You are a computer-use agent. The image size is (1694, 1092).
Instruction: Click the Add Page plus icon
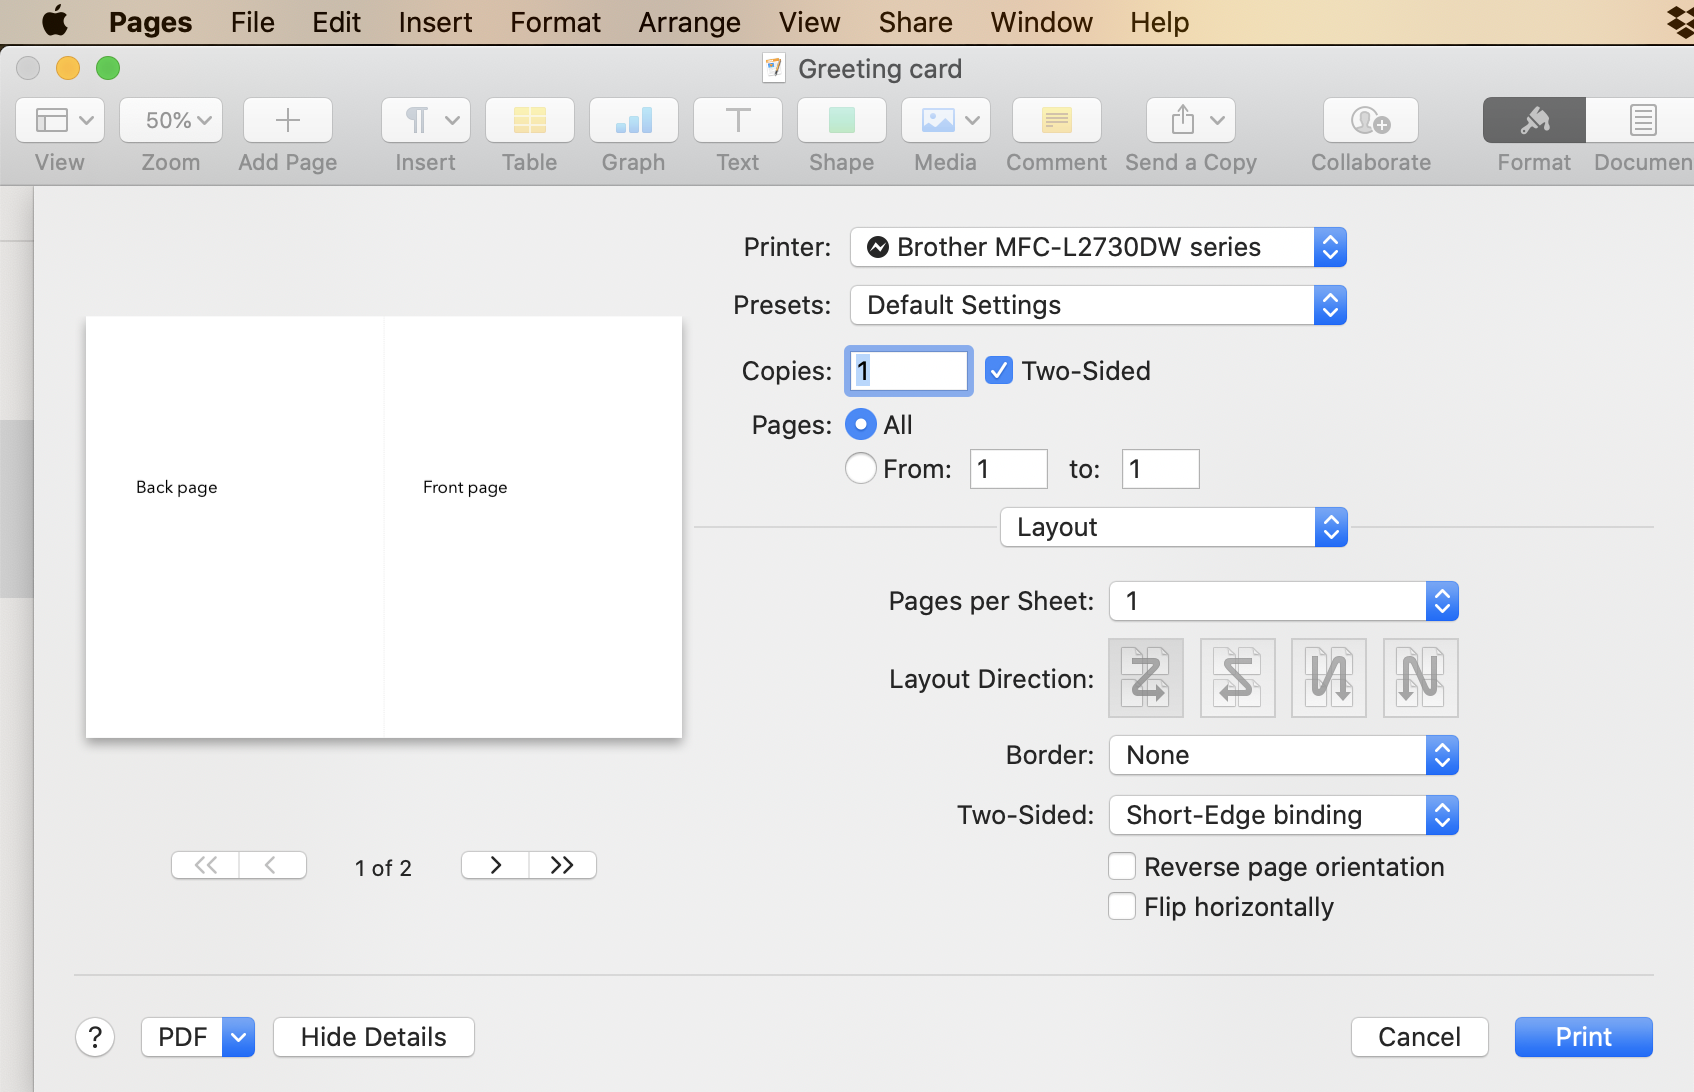(288, 120)
